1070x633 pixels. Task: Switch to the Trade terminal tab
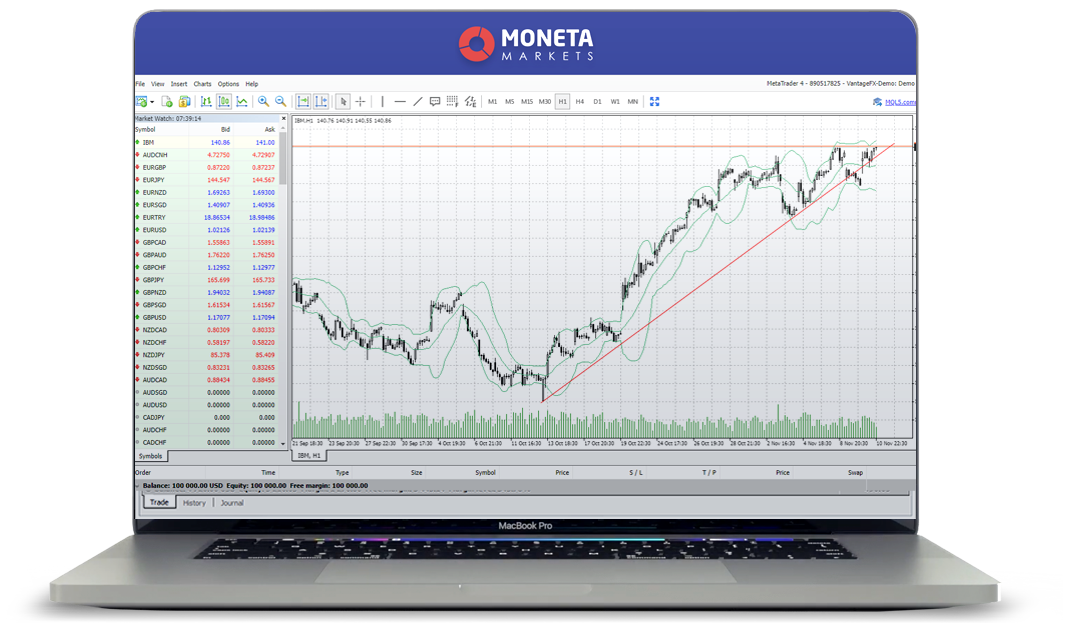[x=159, y=503]
